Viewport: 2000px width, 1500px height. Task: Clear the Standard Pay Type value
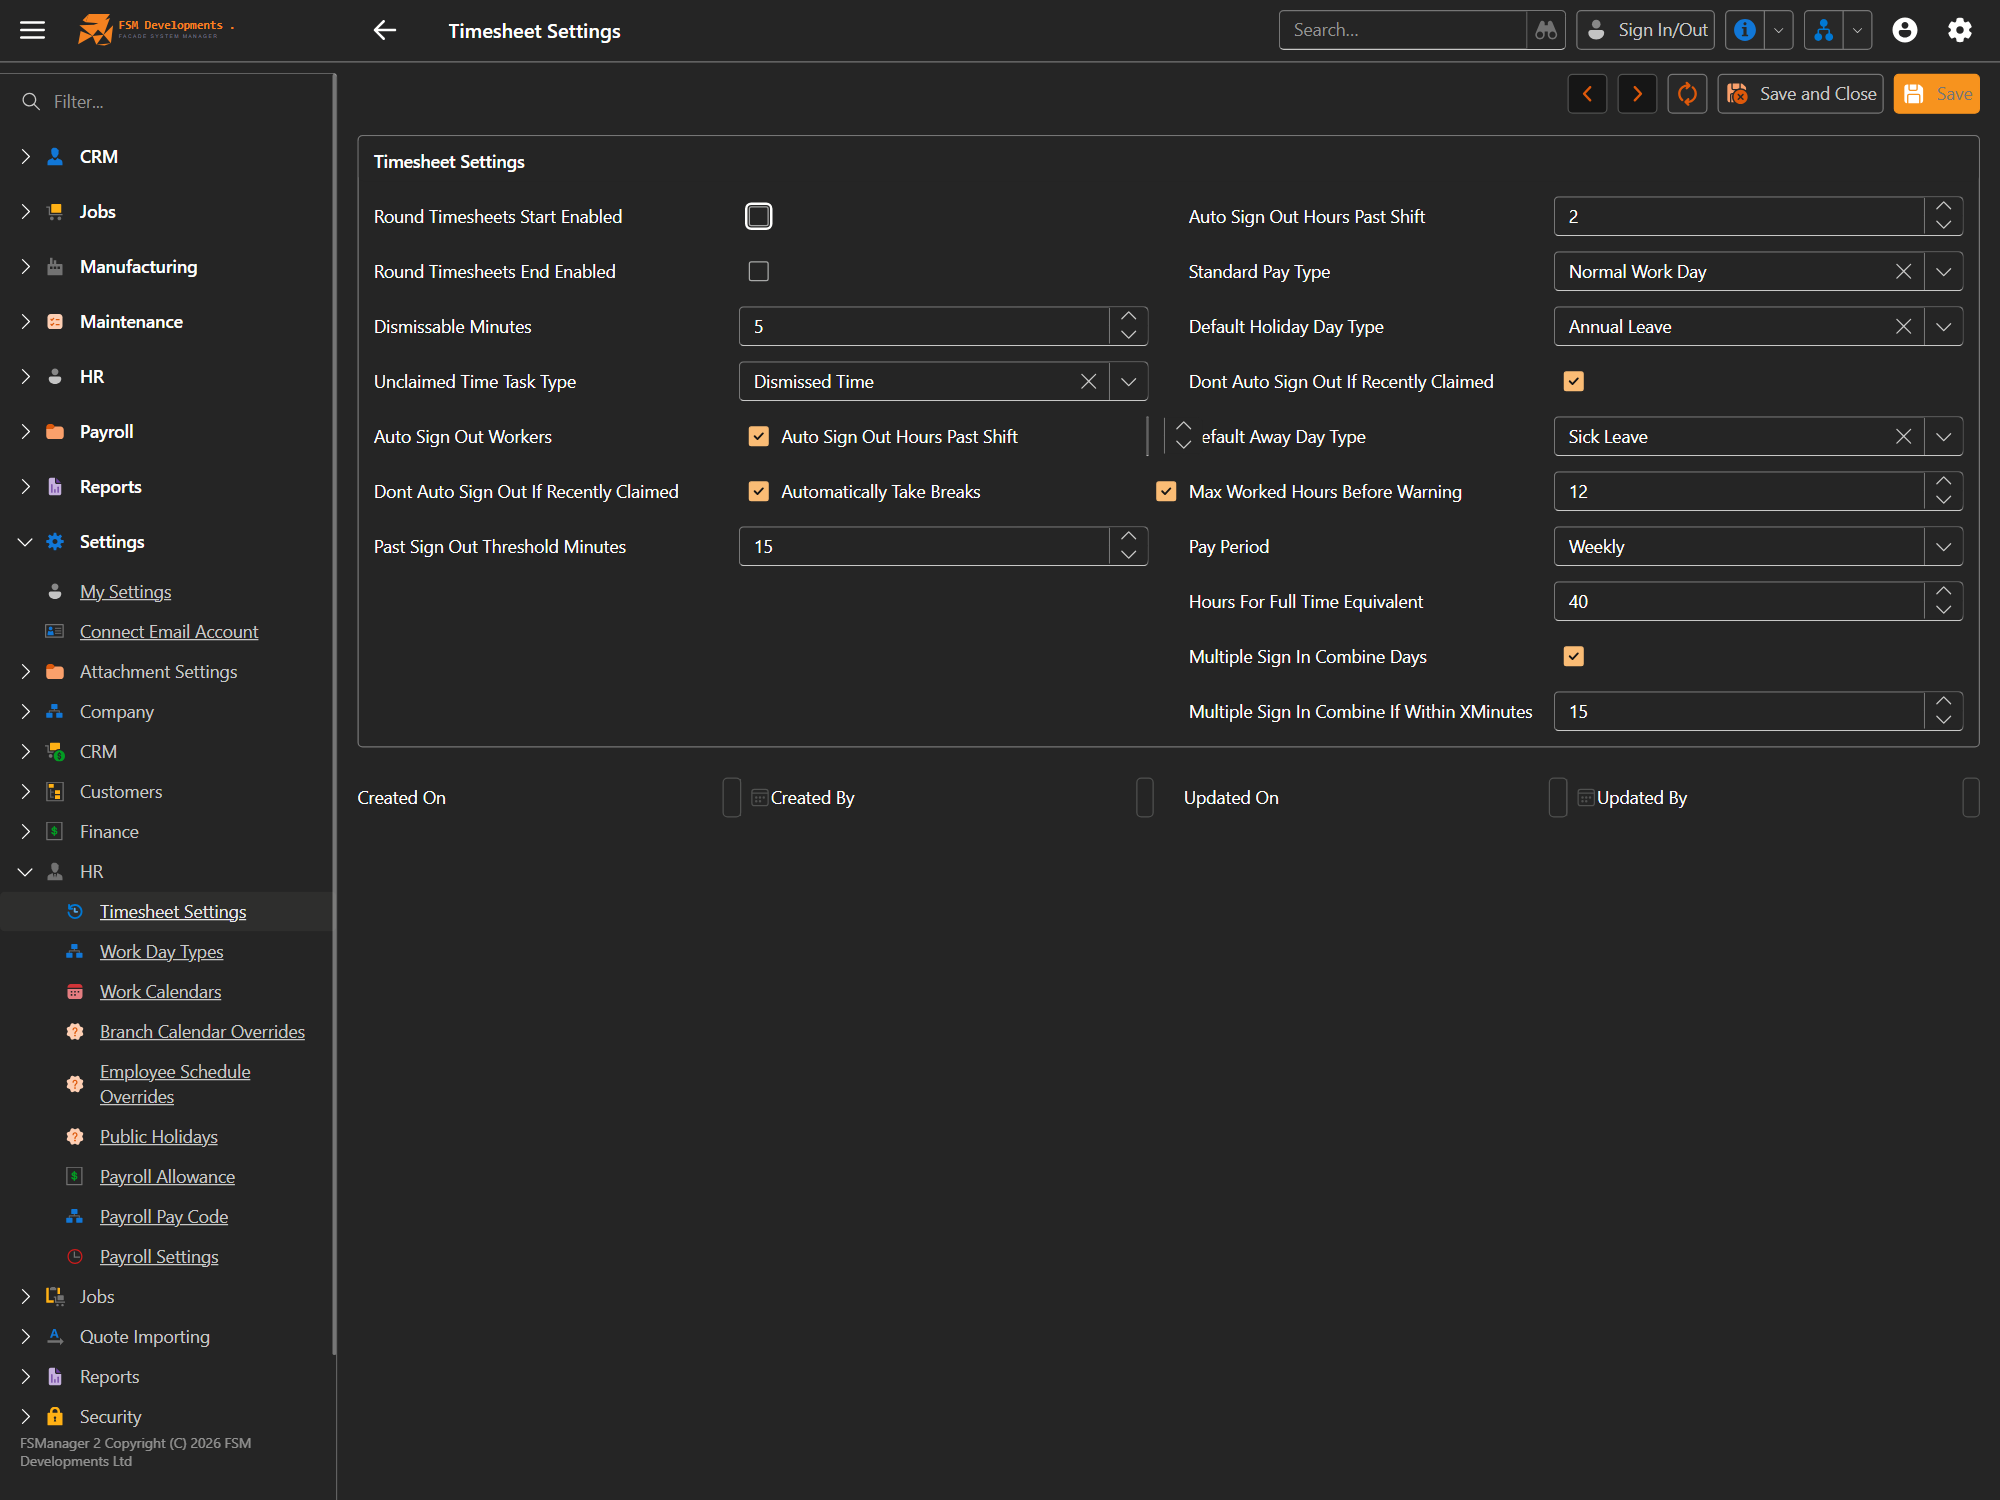[1903, 272]
